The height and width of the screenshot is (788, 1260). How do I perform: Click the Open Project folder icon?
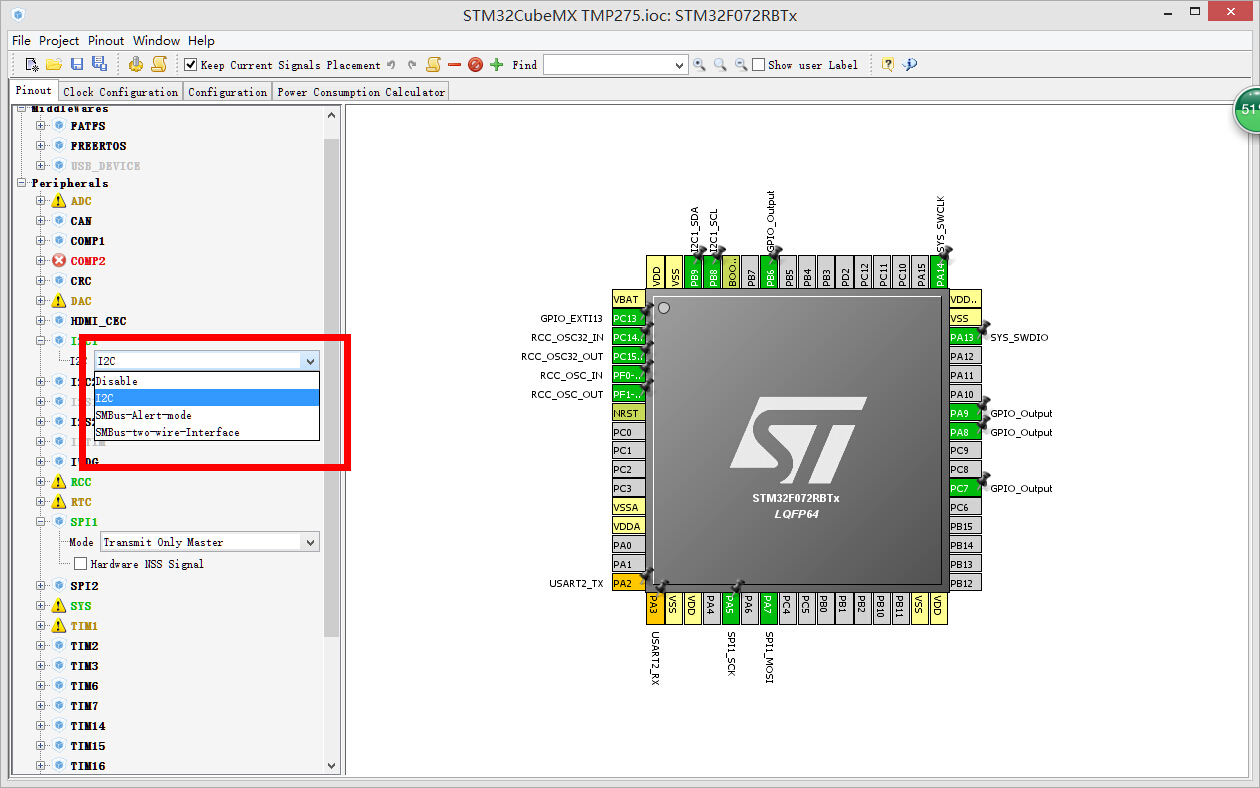[54, 64]
